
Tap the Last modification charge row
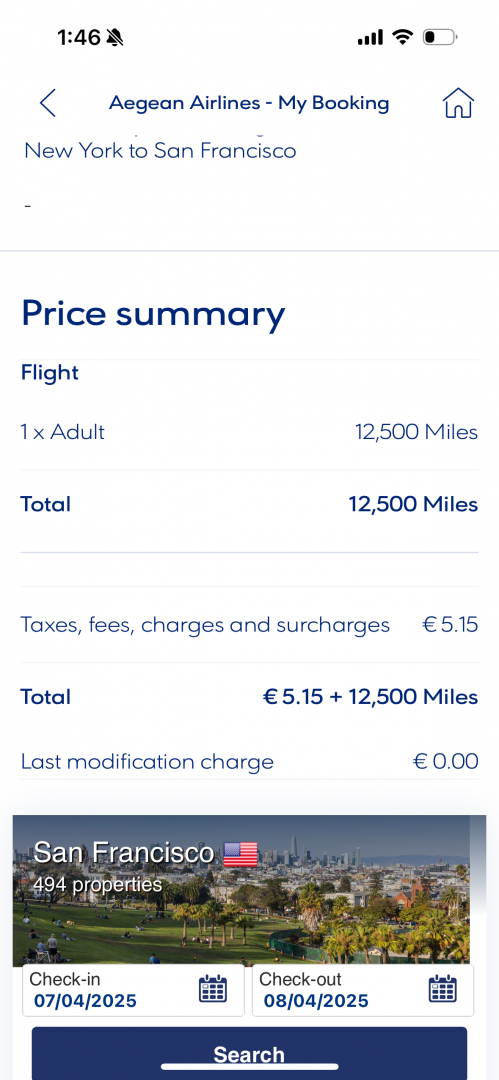click(x=250, y=762)
